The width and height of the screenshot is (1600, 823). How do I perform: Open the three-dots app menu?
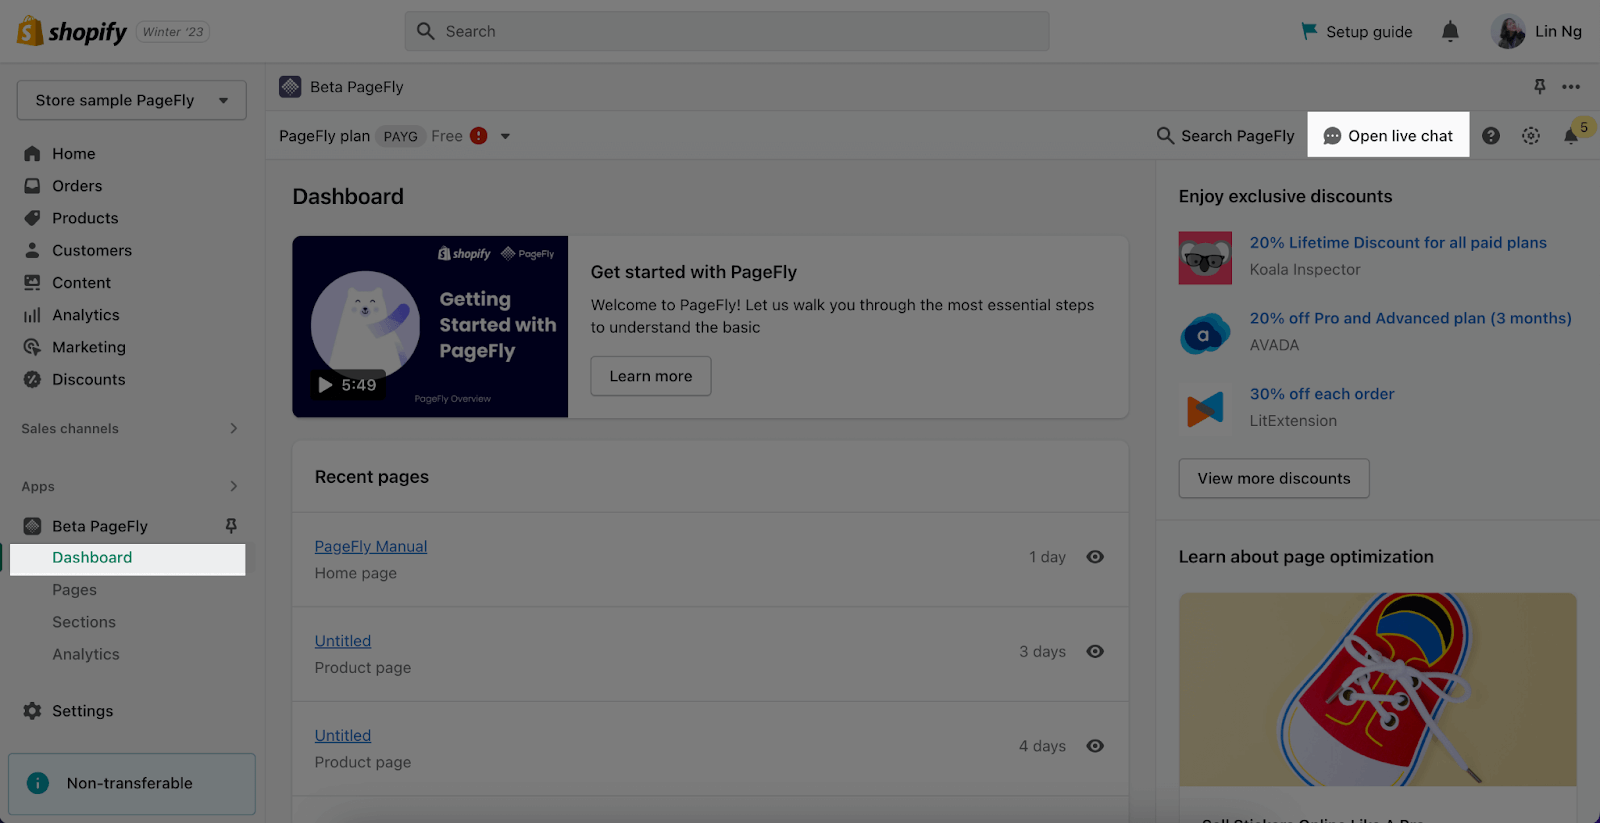[x=1571, y=87]
